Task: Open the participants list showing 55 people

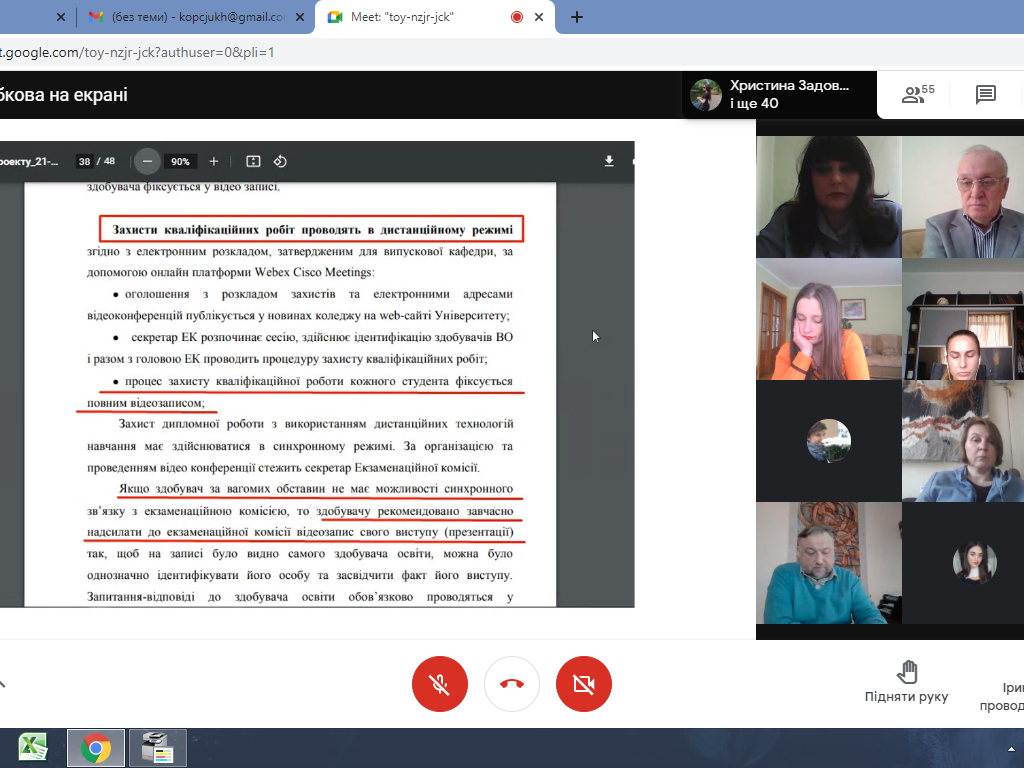Action: click(917, 95)
